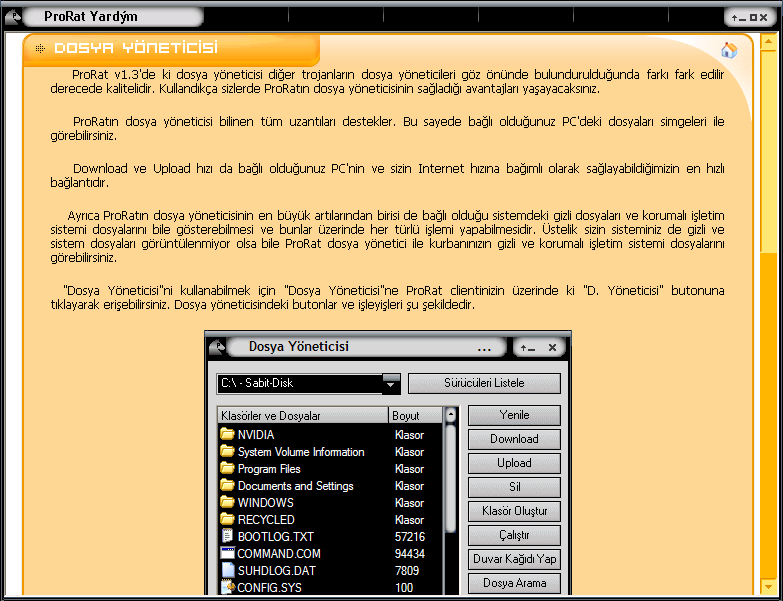This screenshot has width=783, height=601.
Task: Click the ProRat logo in the ProRat Yardým title bar
Action: click(14, 16)
